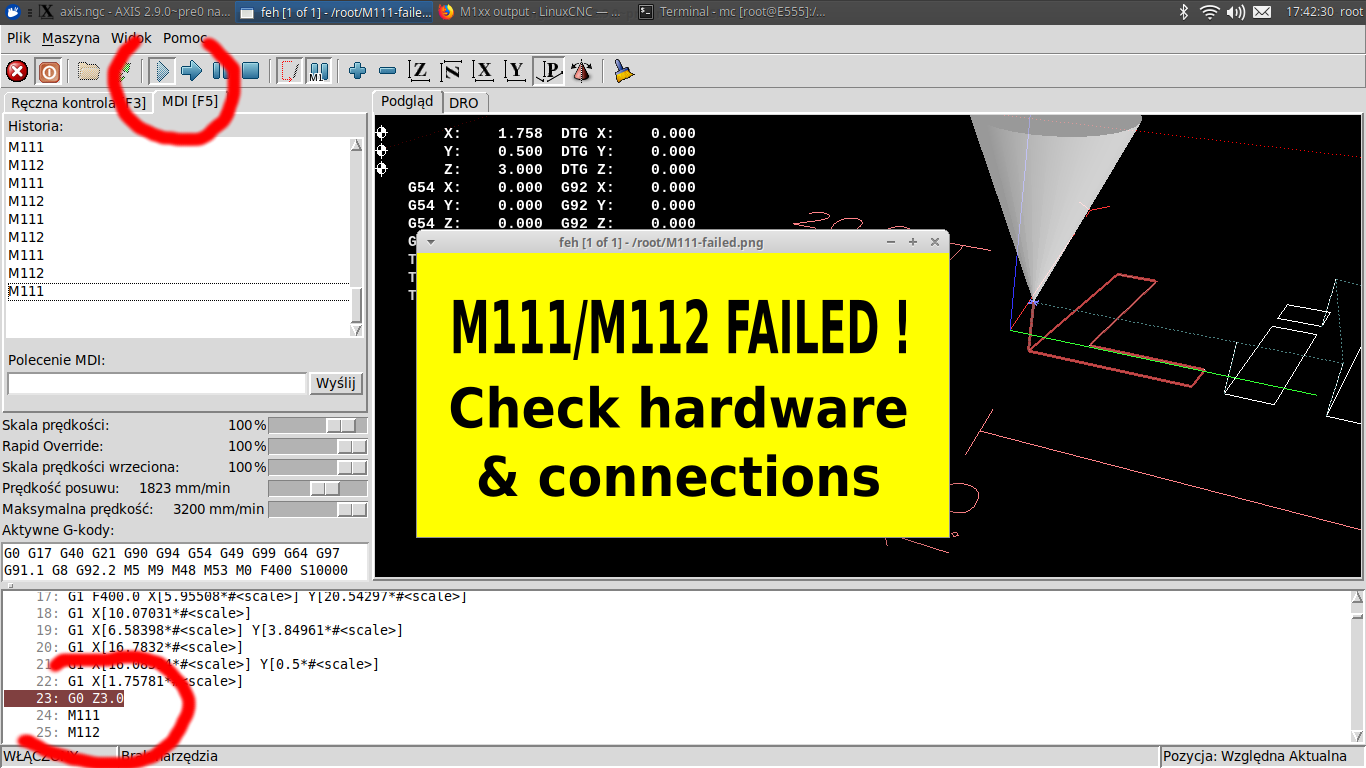Screen dimensions: 1366x768
Task: Clear live plot with broom icon
Action: click(624, 71)
